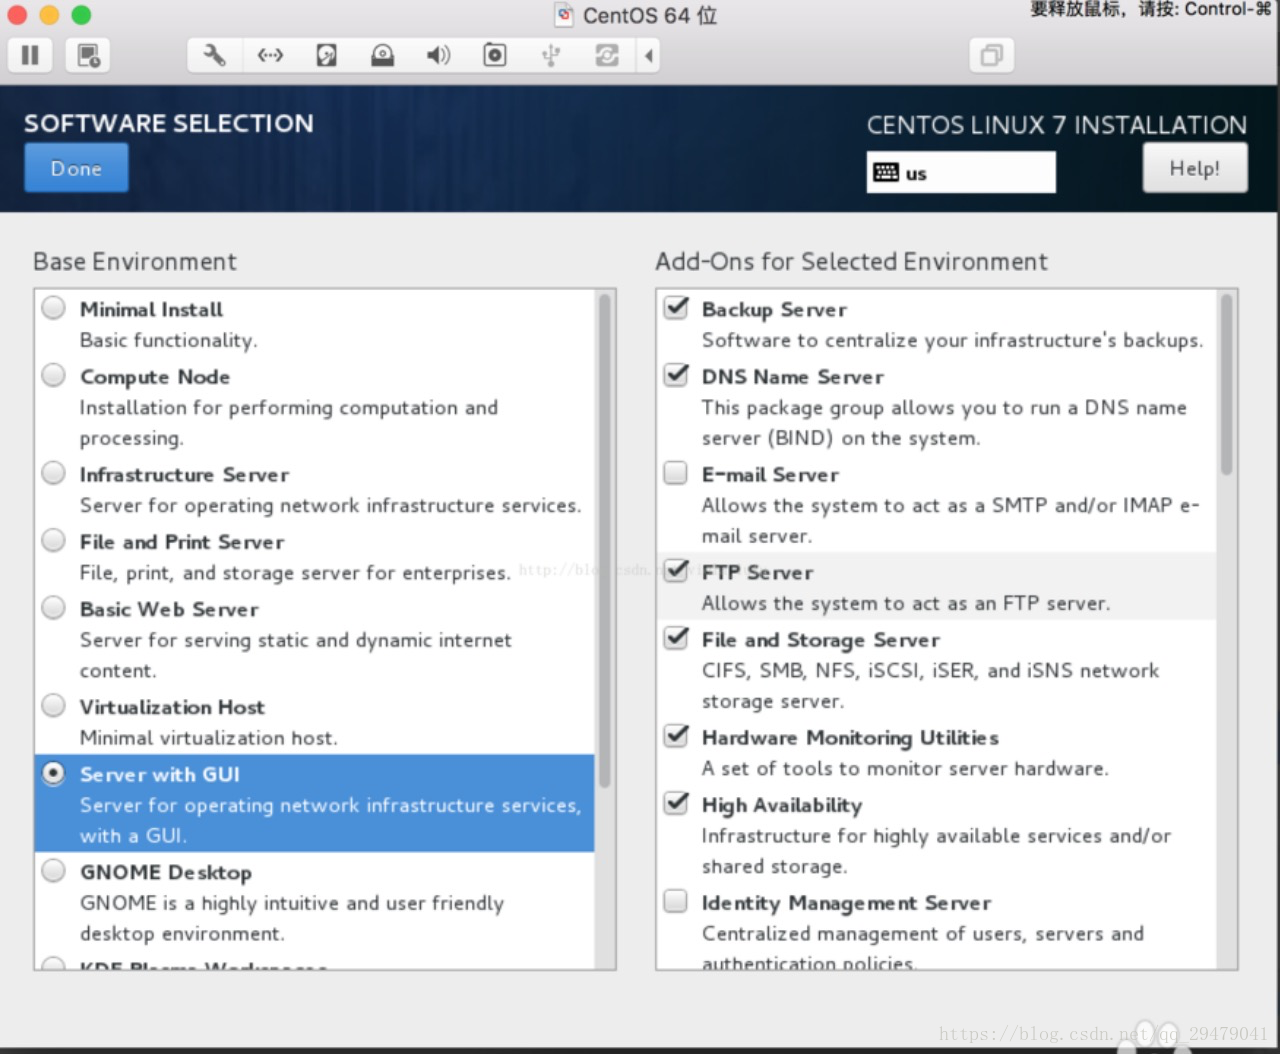Click 'Basic Web Server' label text
The image size is (1280, 1054).
[169, 609]
